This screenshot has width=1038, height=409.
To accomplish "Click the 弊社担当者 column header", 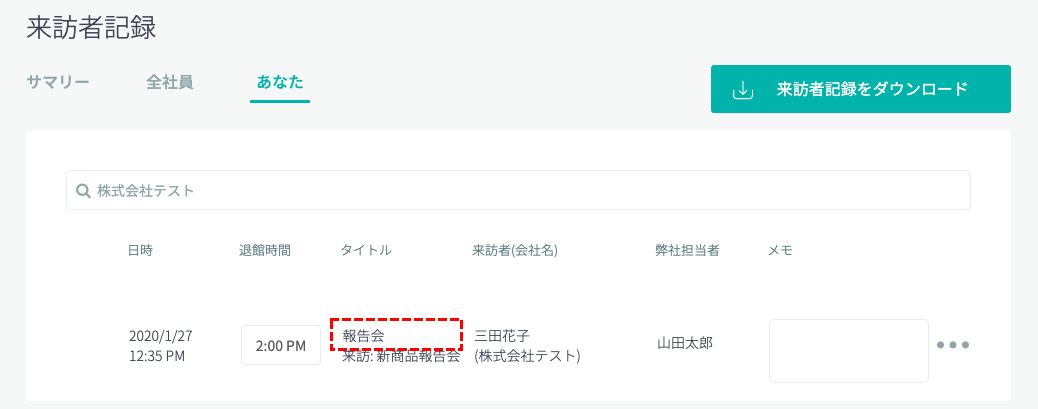I will coord(687,250).
